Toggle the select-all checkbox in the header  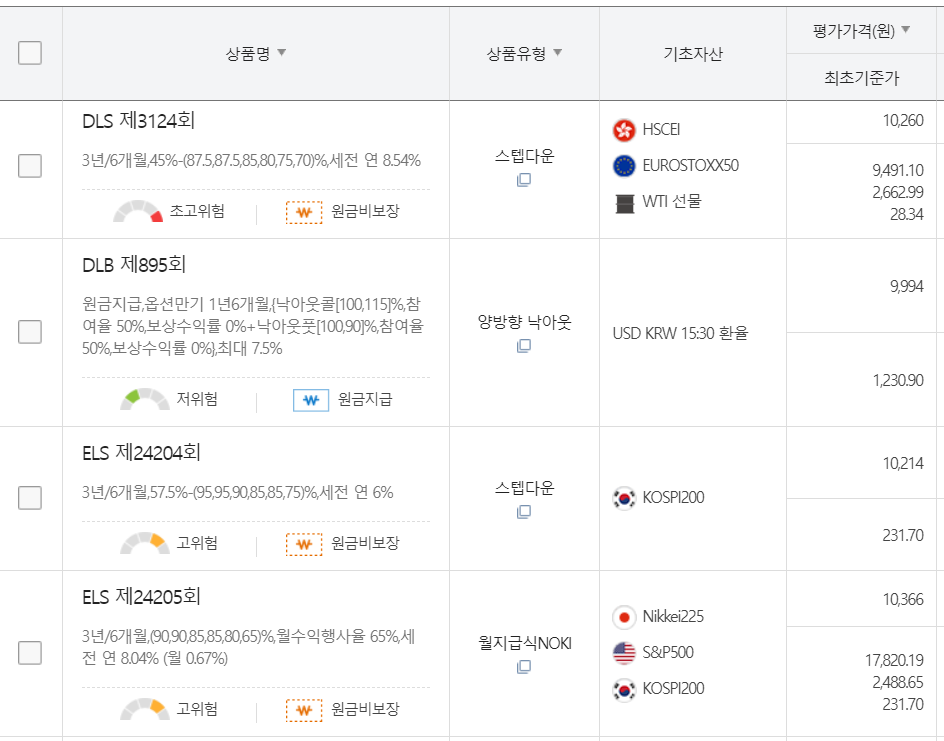(31, 51)
